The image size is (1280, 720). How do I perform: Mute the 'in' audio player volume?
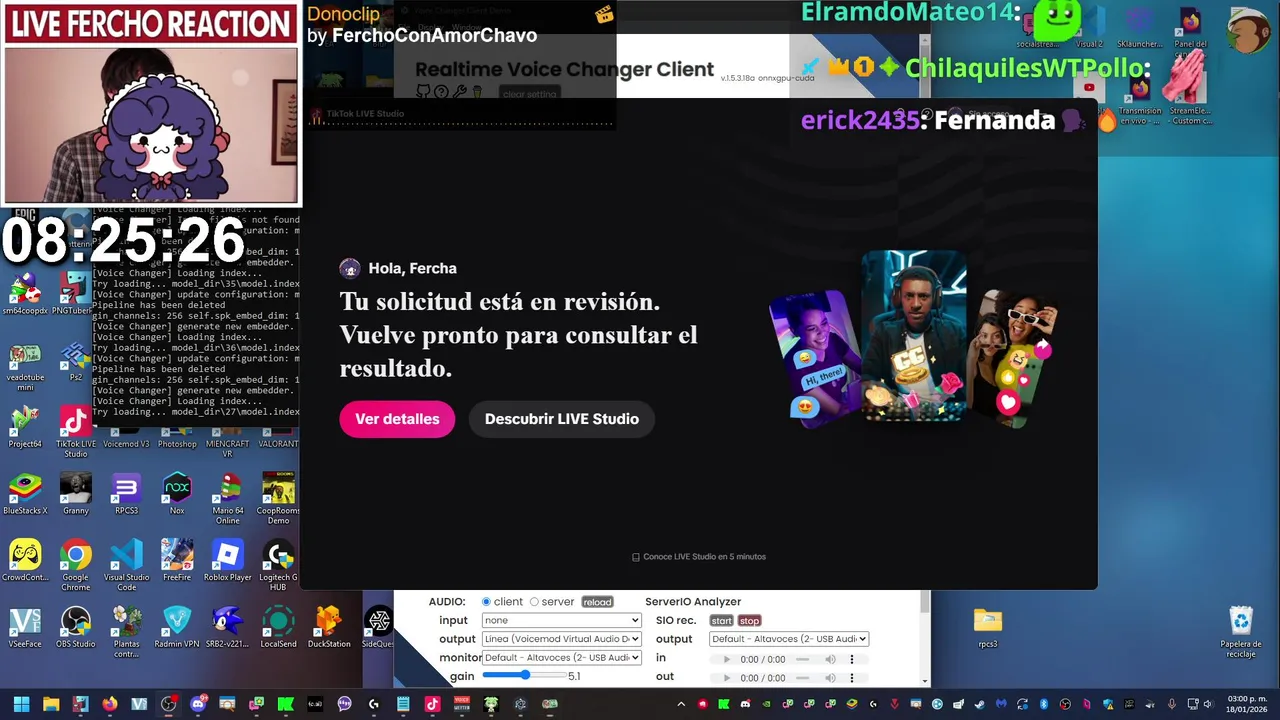[x=830, y=660]
